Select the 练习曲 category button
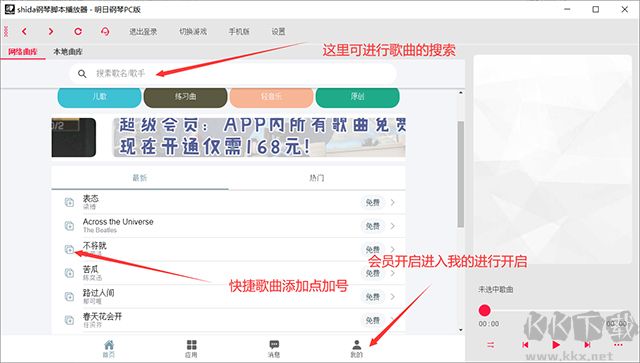This screenshot has width=640, height=363. pos(185,97)
